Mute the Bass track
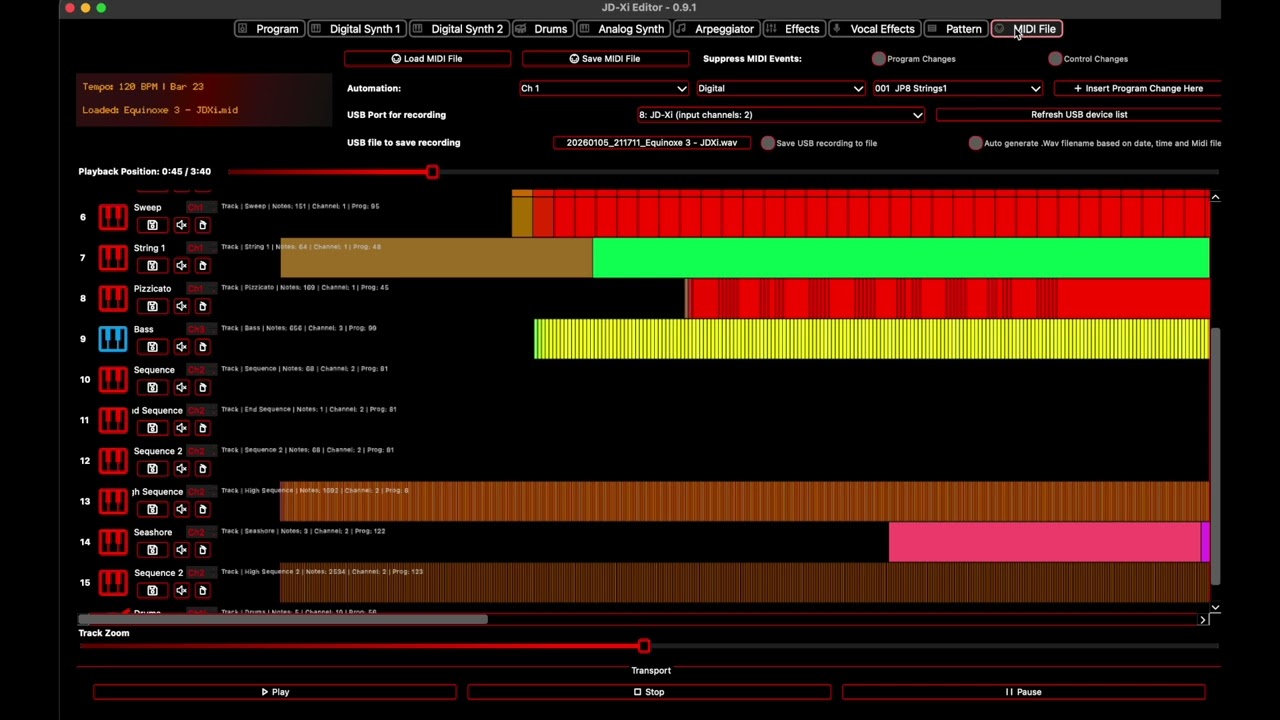Image resolution: width=1280 pixels, height=720 pixels. [181, 346]
